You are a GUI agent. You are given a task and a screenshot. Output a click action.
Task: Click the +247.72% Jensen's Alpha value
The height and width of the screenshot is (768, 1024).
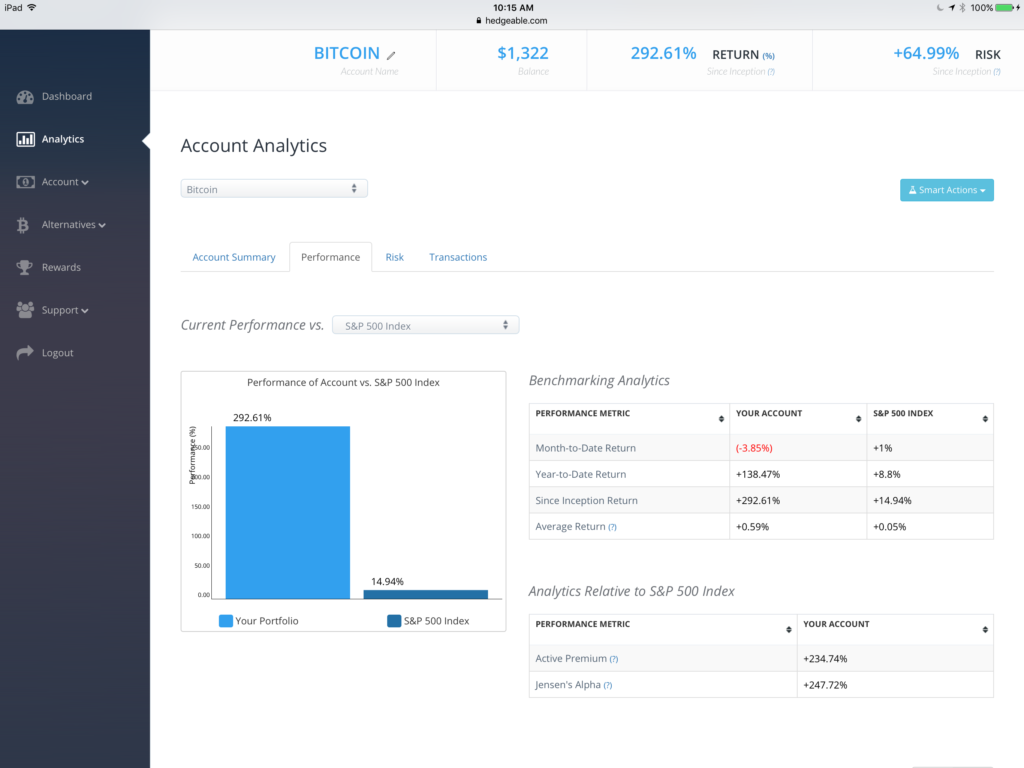(825, 685)
